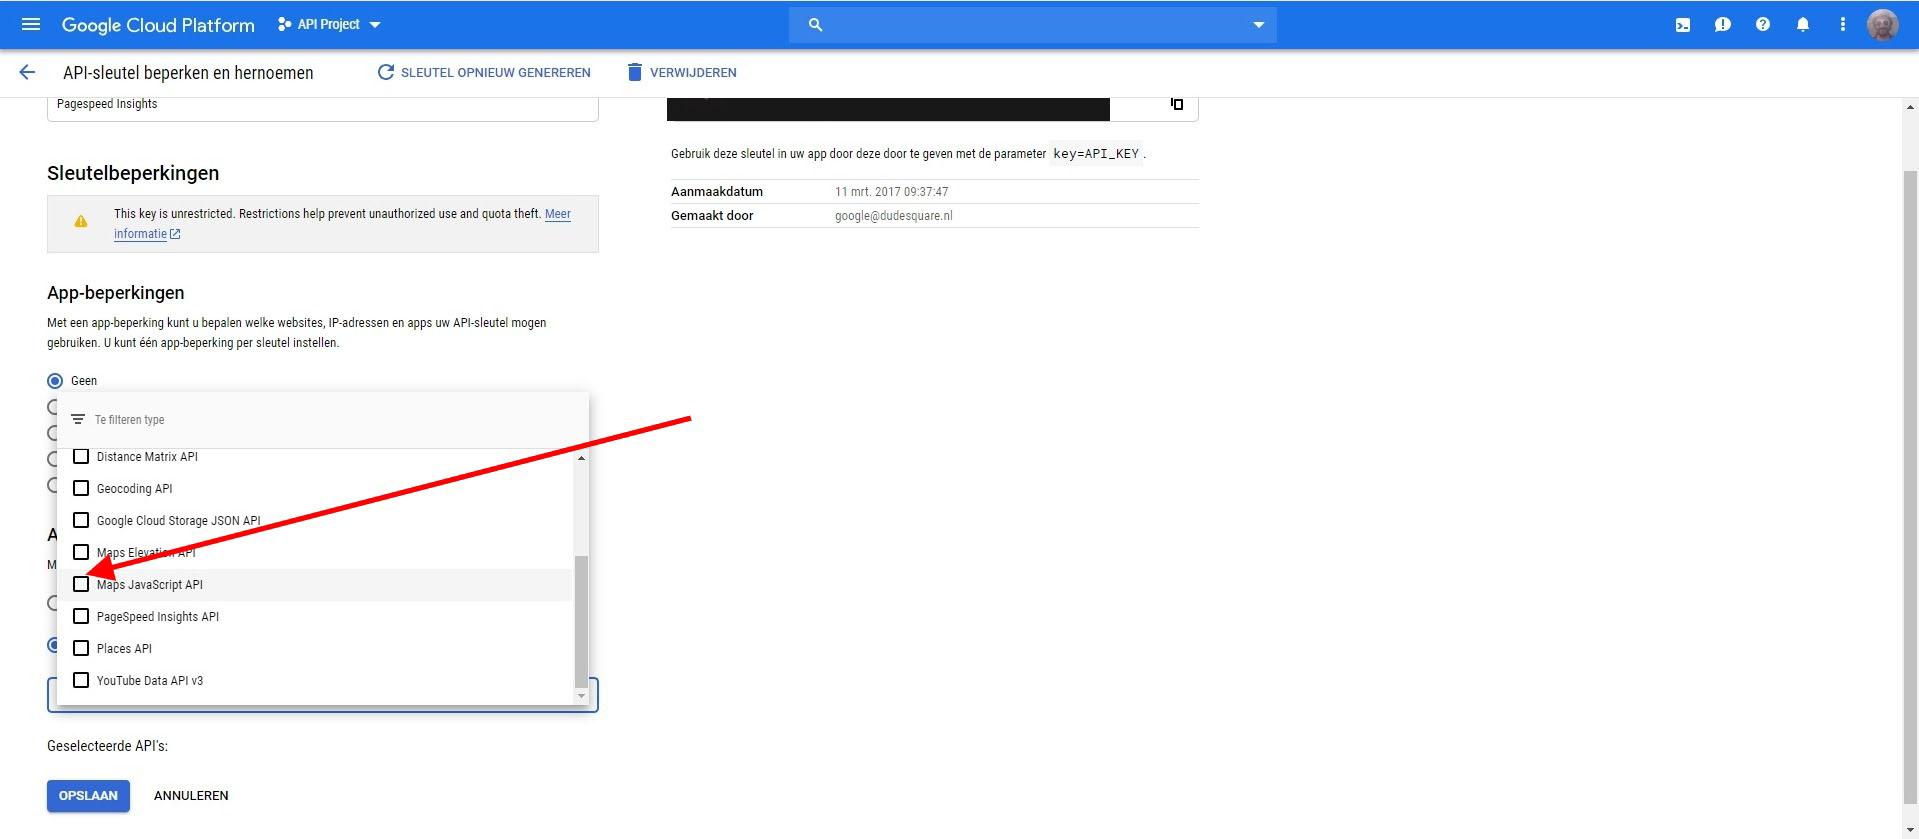
Task: Click the Maps JavaScript API label
Action: 150,585
